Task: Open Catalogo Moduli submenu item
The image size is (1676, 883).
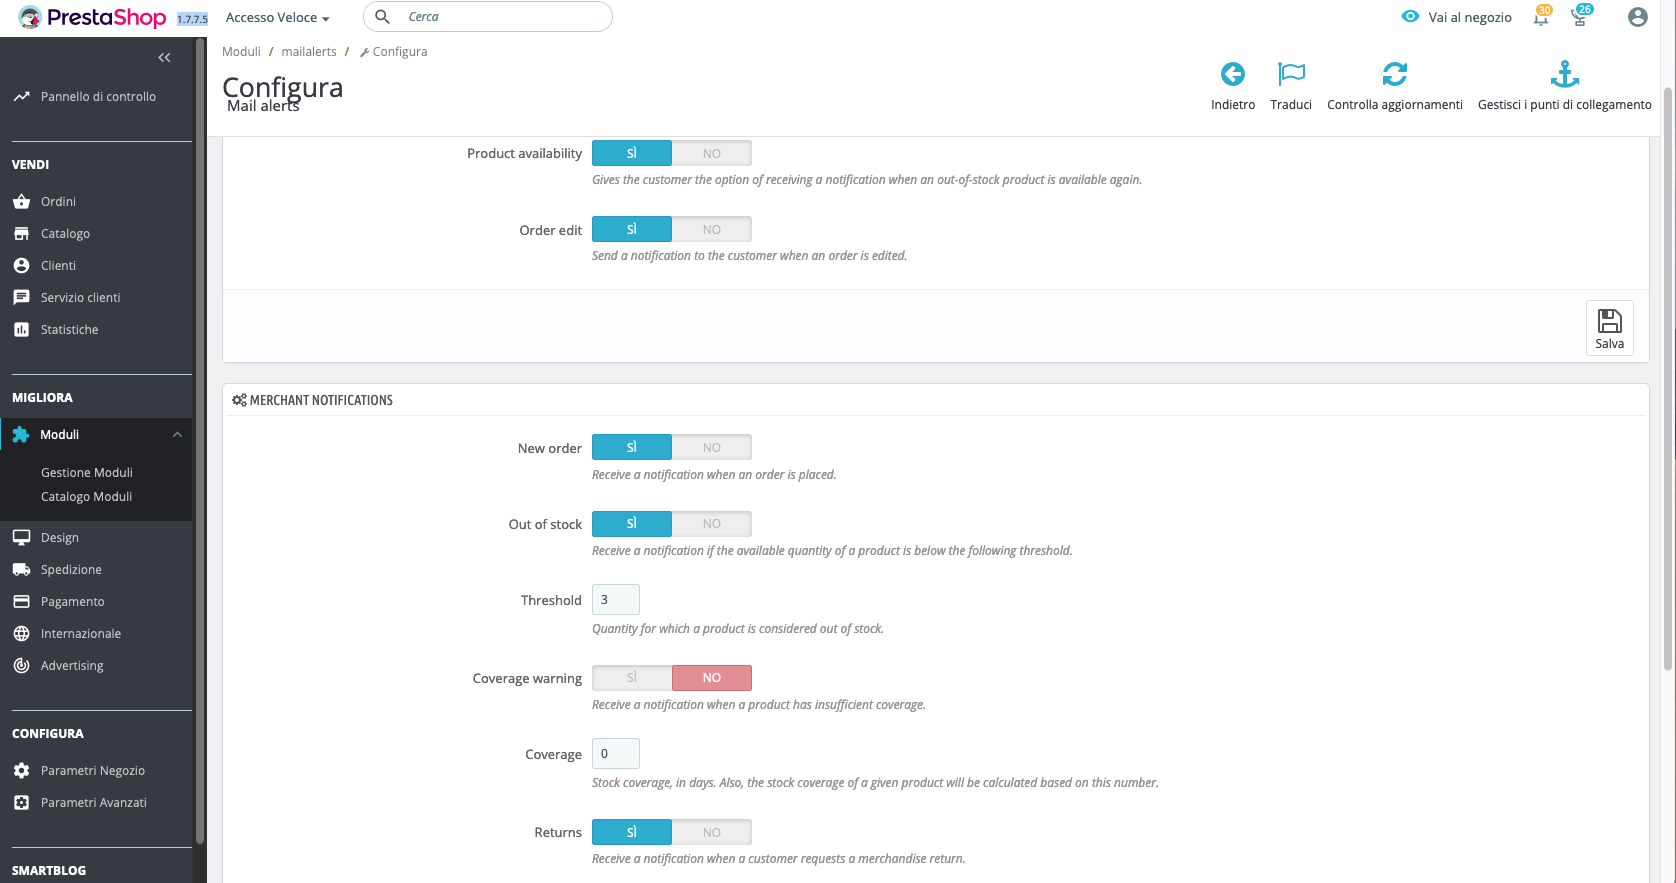Action: (x=87, y=497)
